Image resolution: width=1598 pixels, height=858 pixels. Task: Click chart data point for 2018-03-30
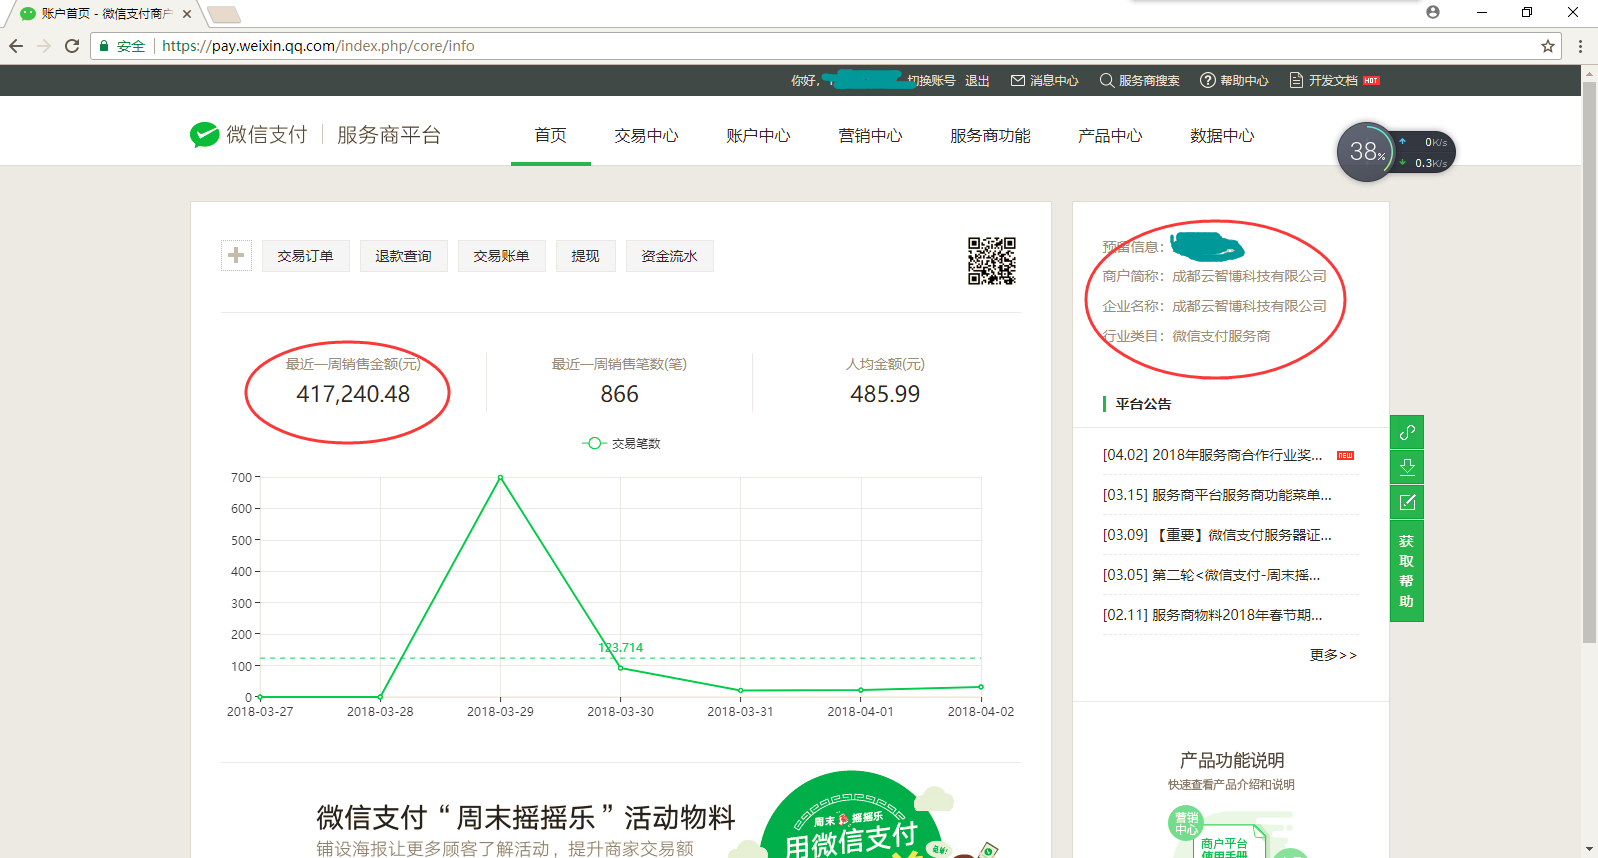point(620,667)
